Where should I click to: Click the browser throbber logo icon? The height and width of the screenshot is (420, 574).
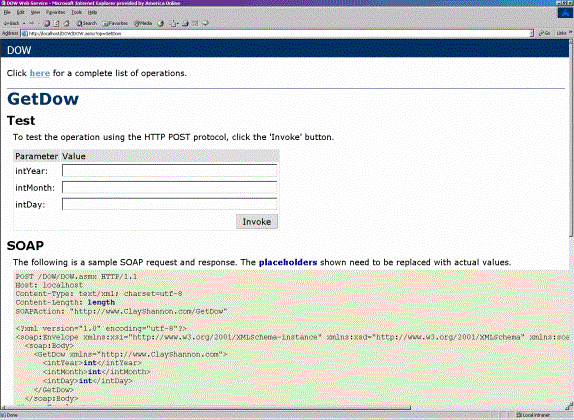565,13
